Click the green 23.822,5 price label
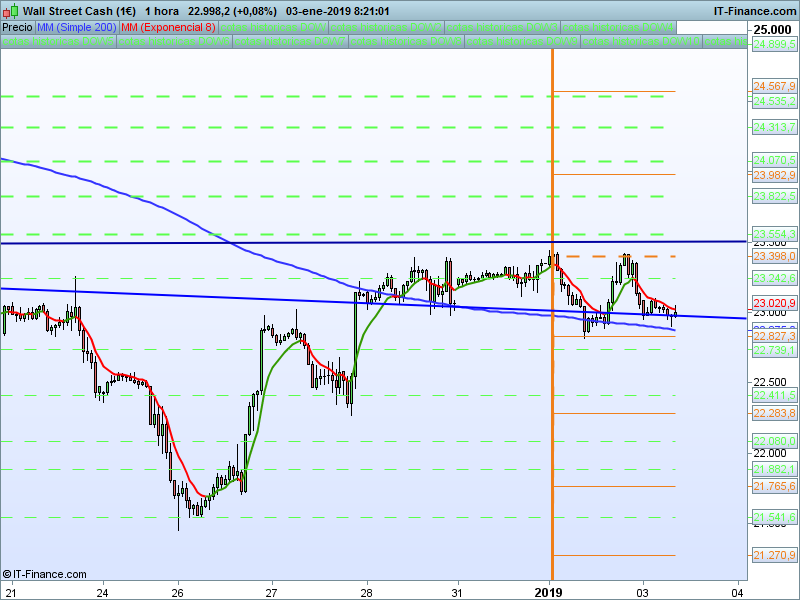Screen dimensions: 800x600 click(774, 196)
